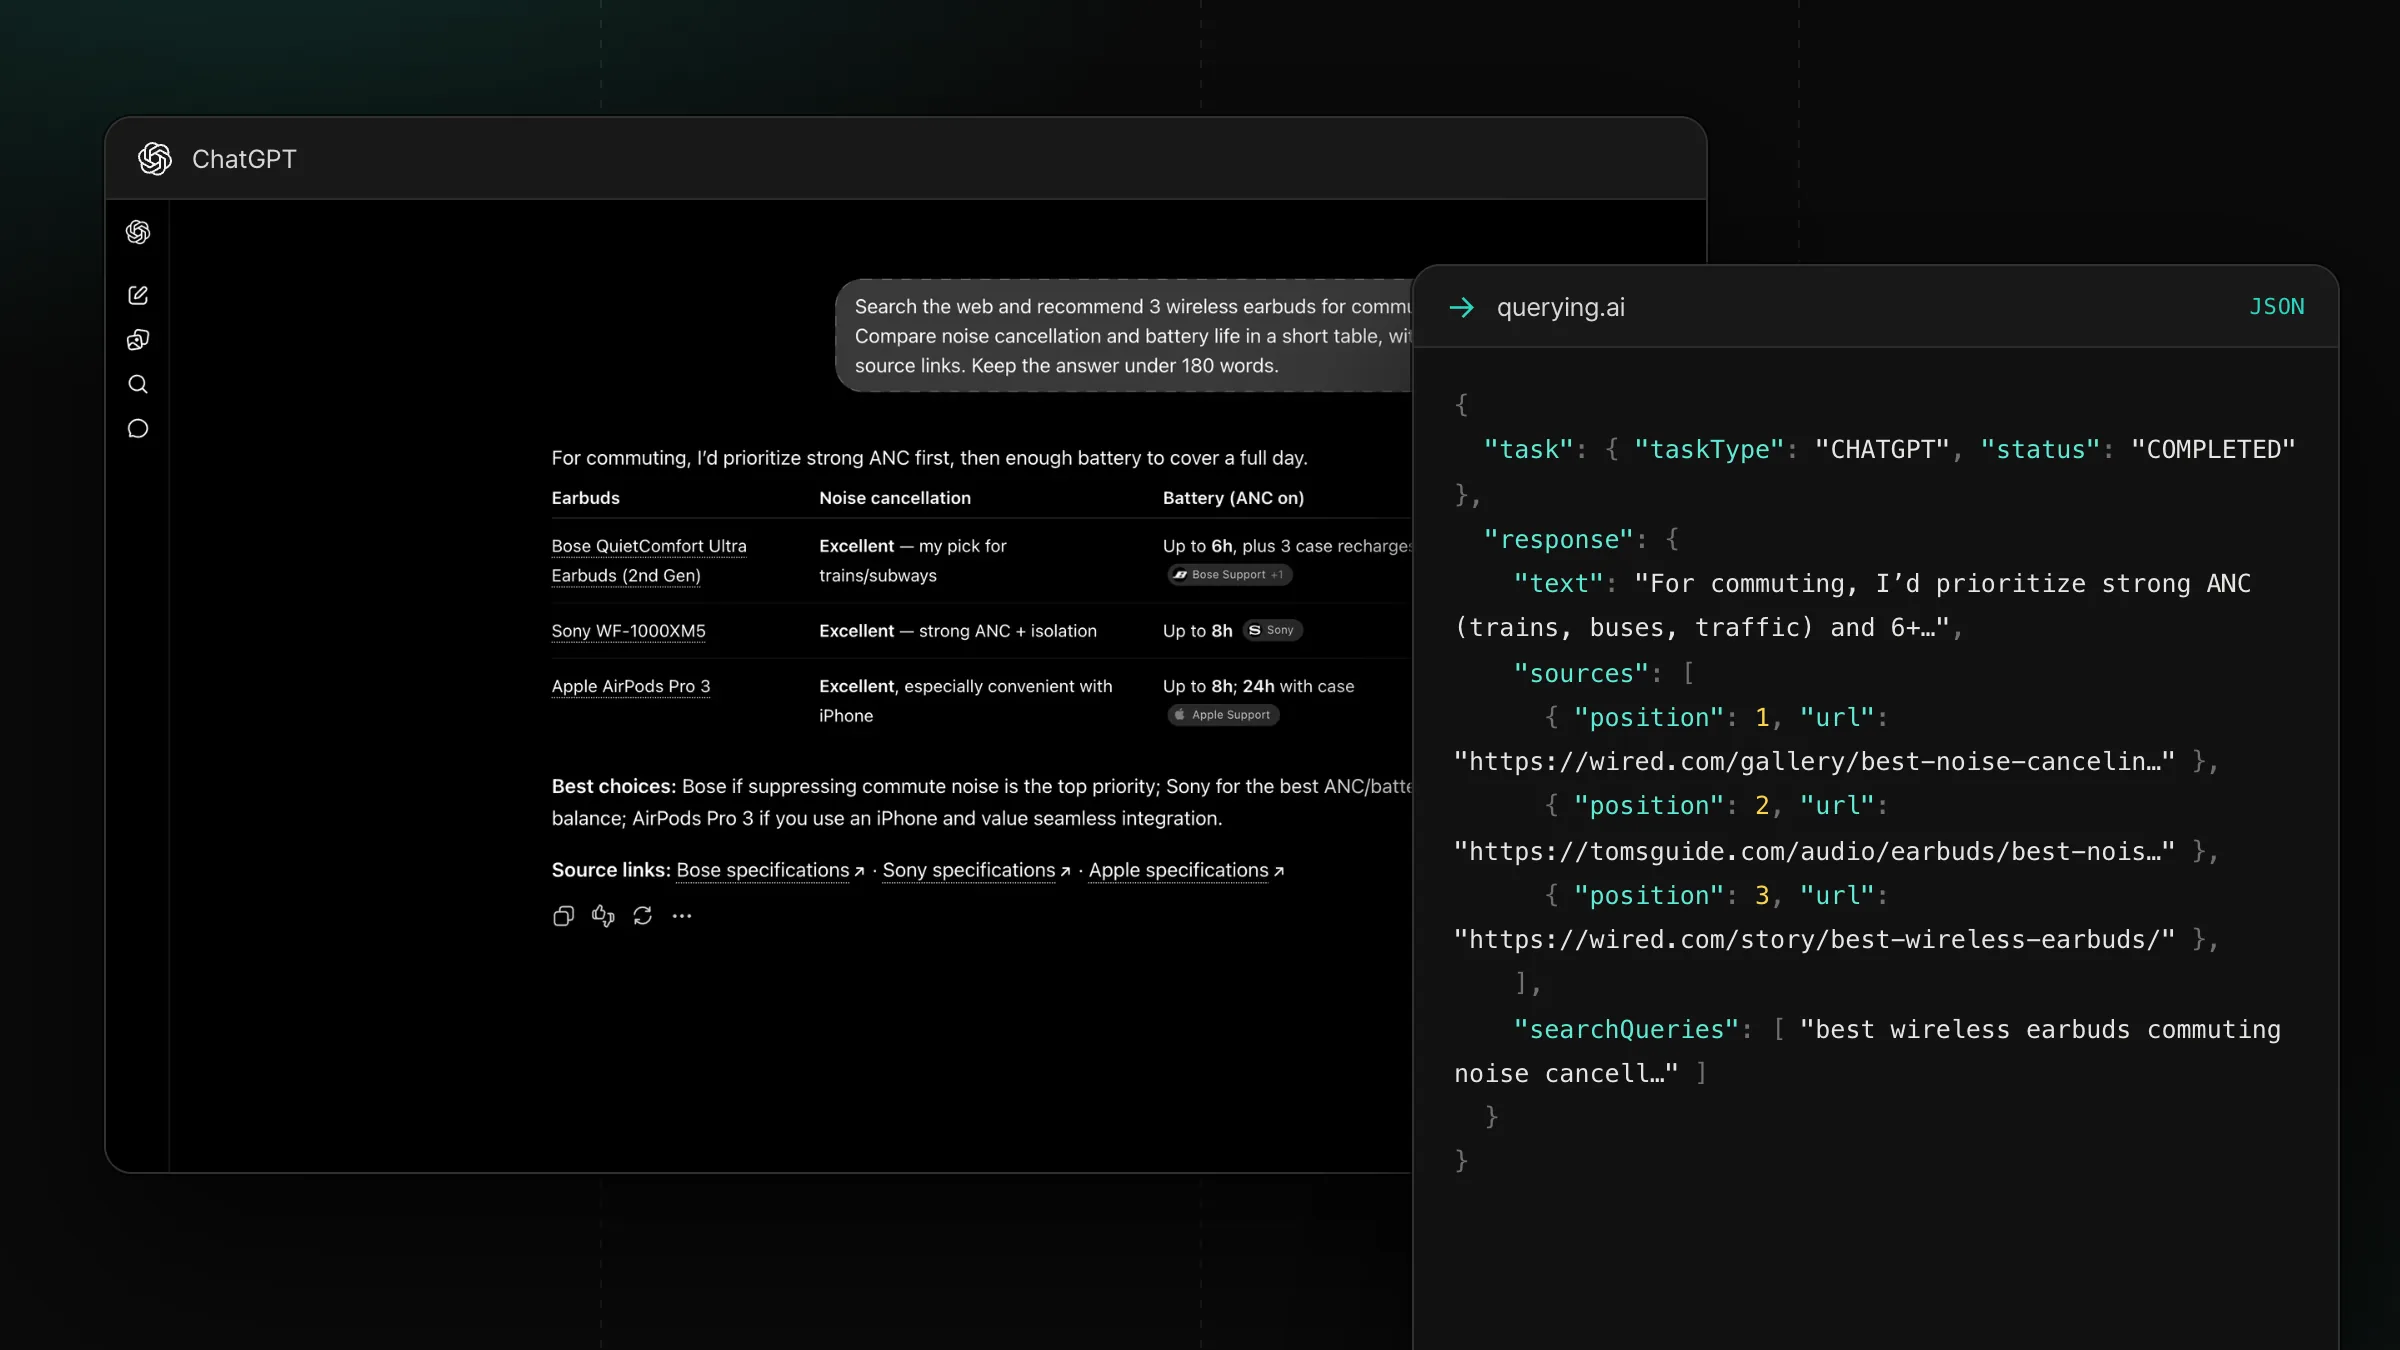
Task: Click the tomsguide.com URL in JSON
Action: [1814, 852]
